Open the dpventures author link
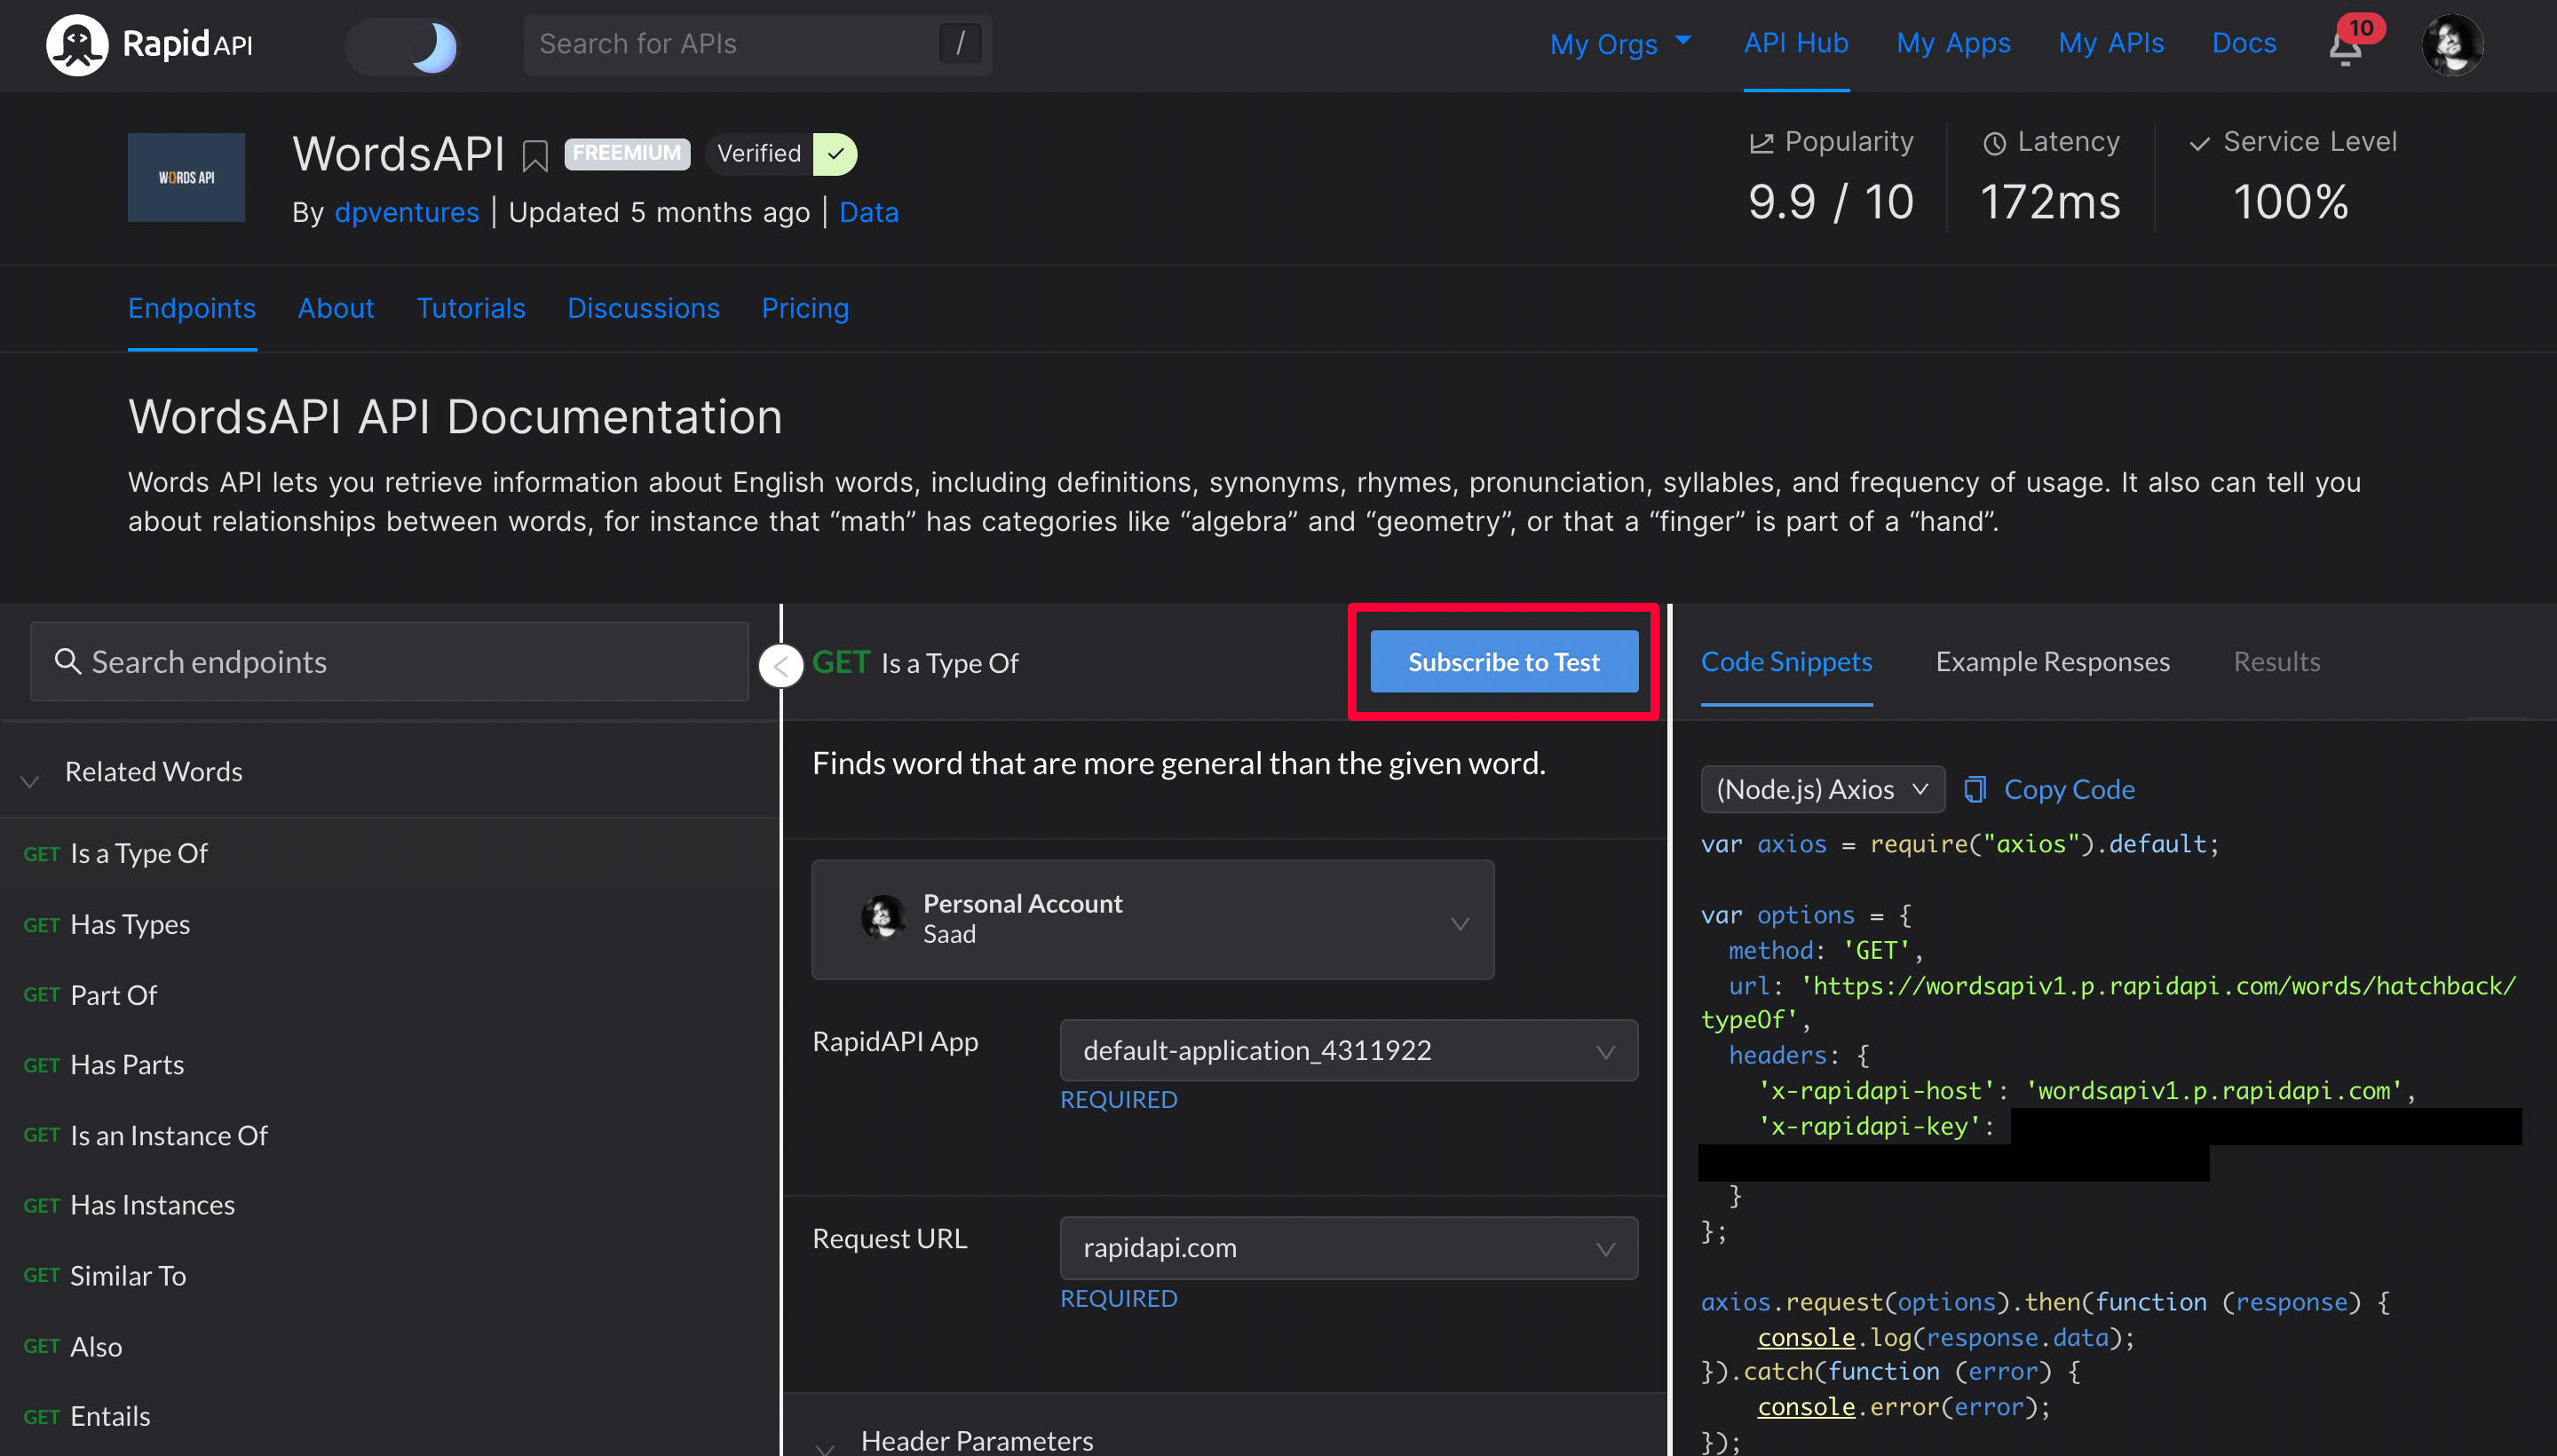 pos(406,213)
